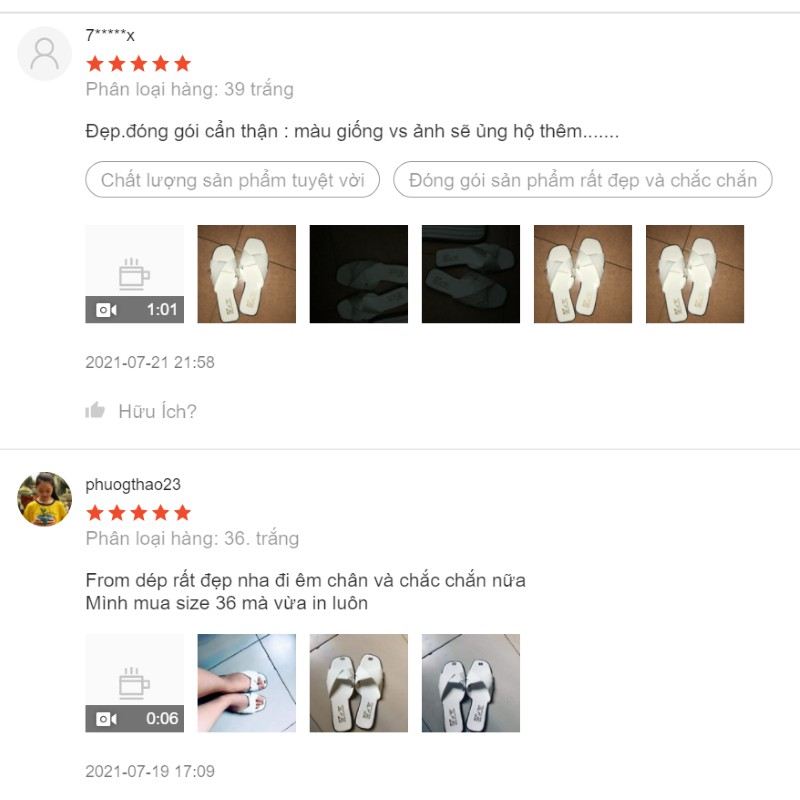Open last sandal photo in first review
Viewport: 800px width, 800px height.
(695, 274)
